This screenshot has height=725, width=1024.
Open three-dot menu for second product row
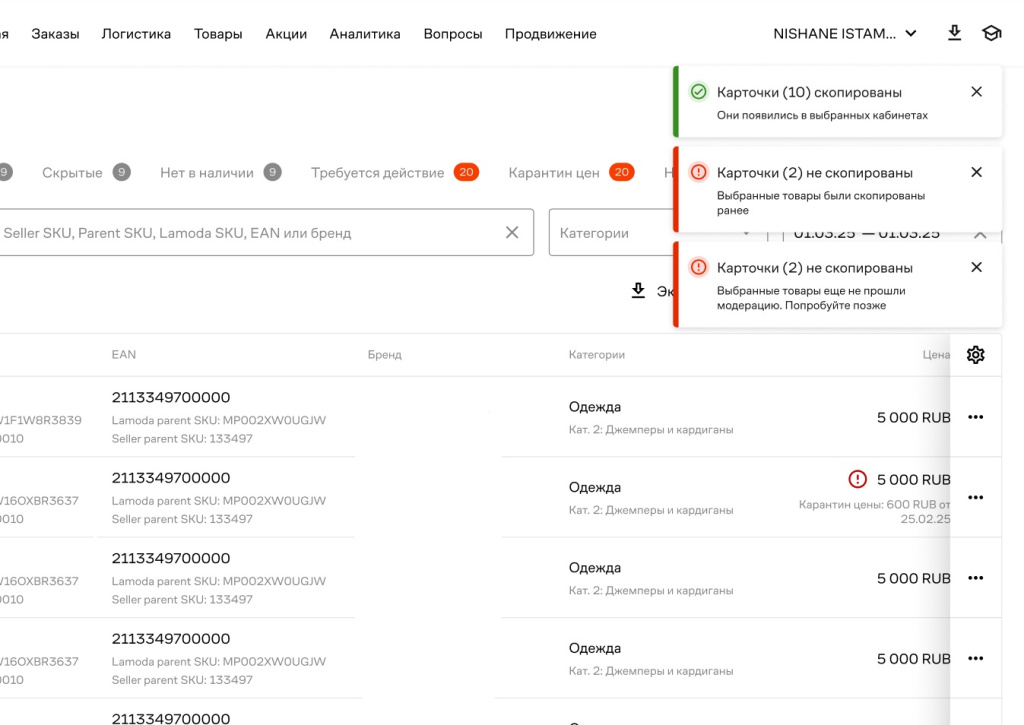[976, 497]
